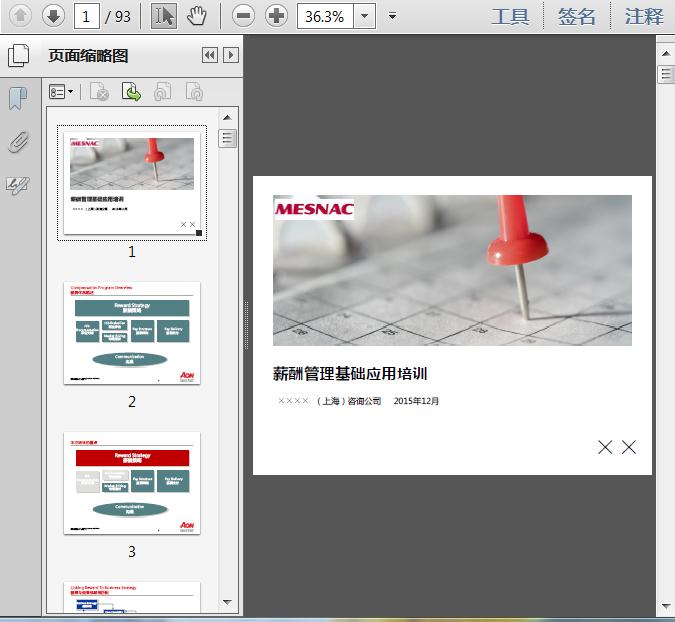Open zoom percentage dropdown arrow

pyautogui.click(x=365, y=16)
